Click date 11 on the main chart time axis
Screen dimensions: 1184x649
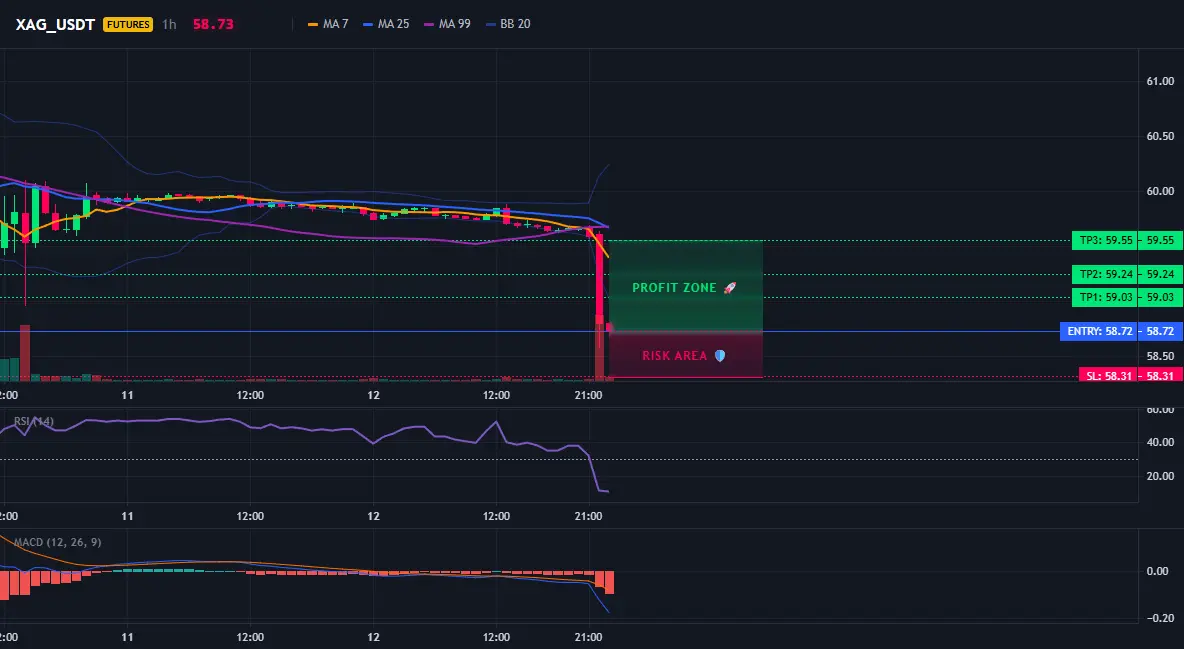[127, 395]
